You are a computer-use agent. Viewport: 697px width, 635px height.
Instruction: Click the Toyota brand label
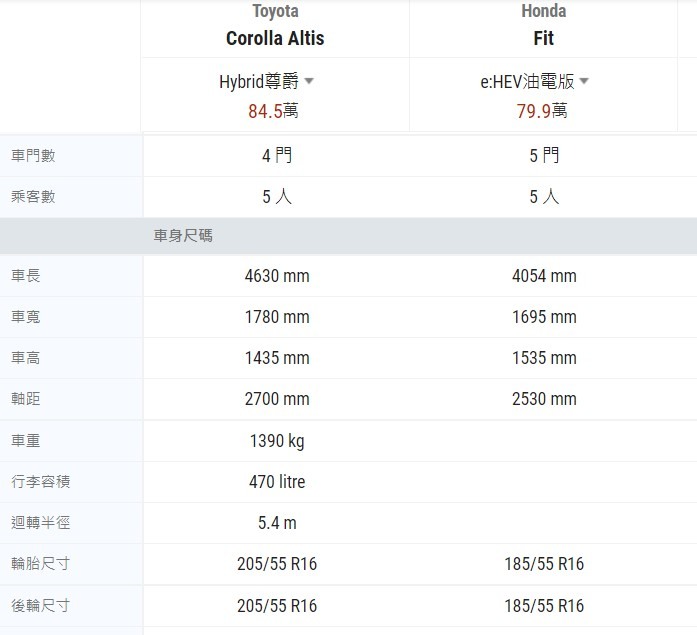pyautogui.click(x=275, y=11)
